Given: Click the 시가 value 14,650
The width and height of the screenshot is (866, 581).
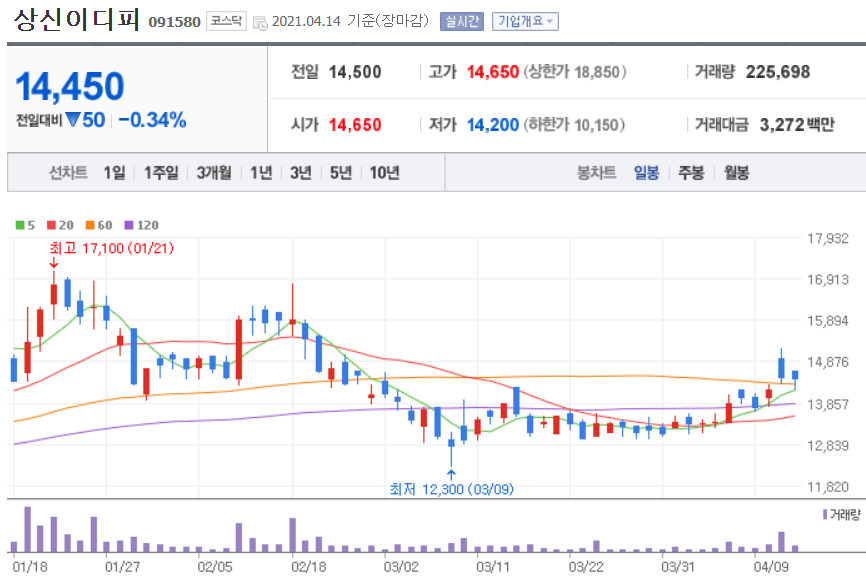Looking at the screenshot, I should click(x=355, y=125).
